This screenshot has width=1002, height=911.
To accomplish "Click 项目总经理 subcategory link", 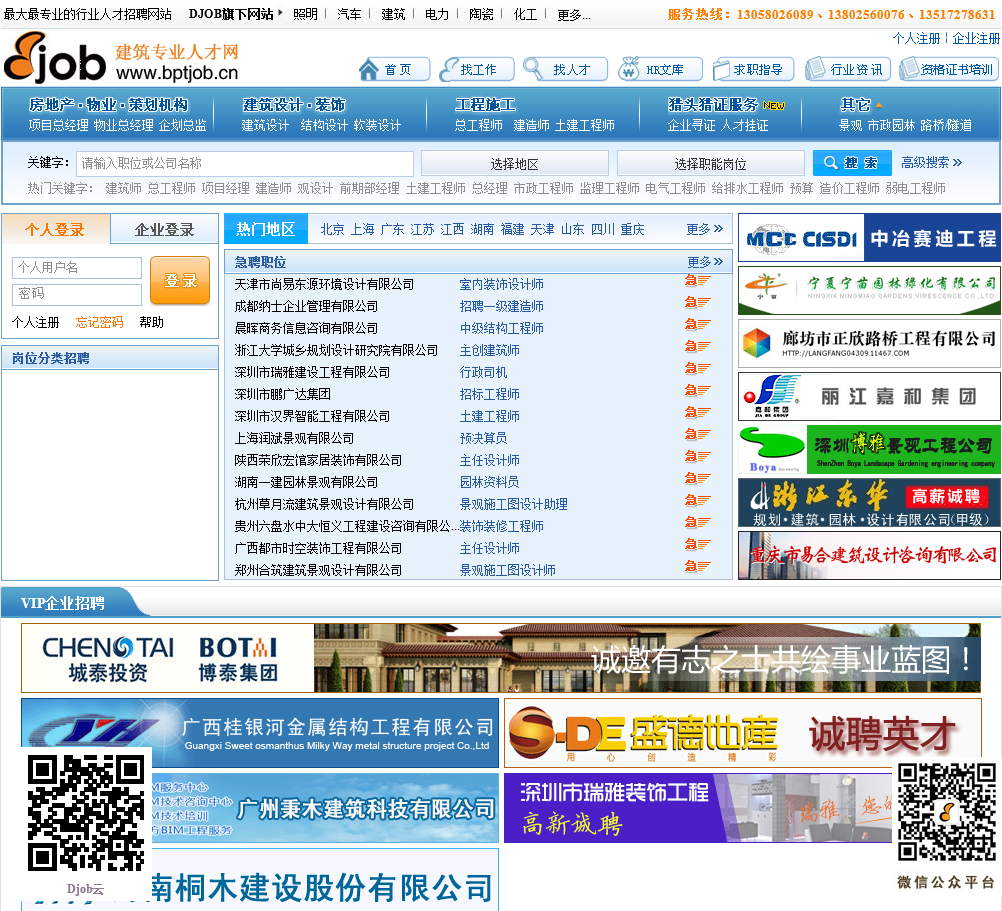I will tap(58, 125).
